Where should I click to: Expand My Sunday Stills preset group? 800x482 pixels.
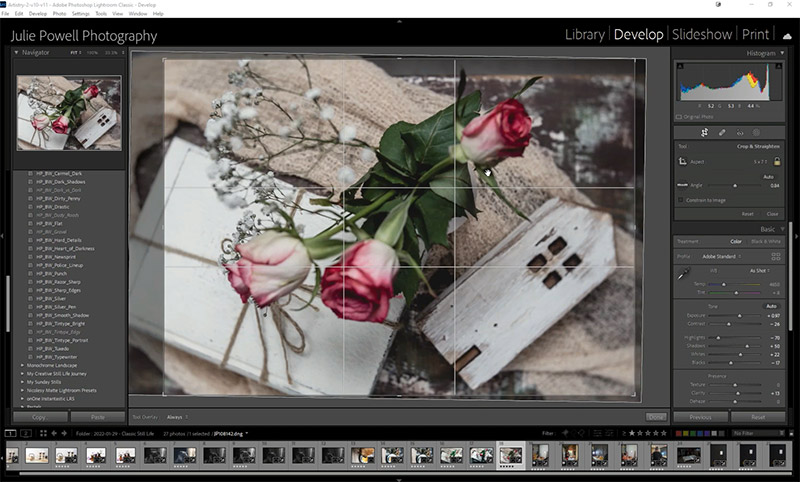tap(22, 382)
